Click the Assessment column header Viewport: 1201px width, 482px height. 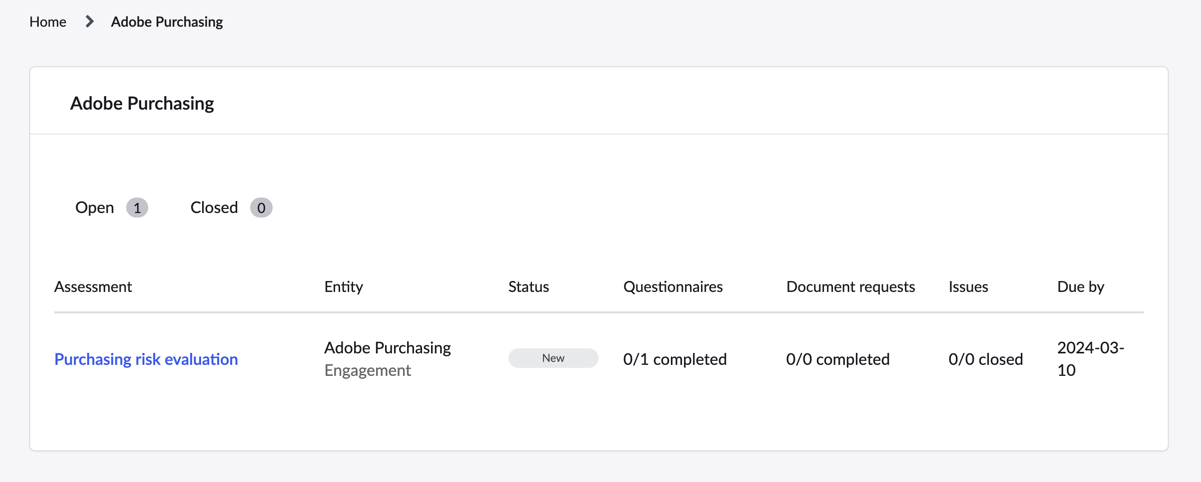tap(93, 286)
